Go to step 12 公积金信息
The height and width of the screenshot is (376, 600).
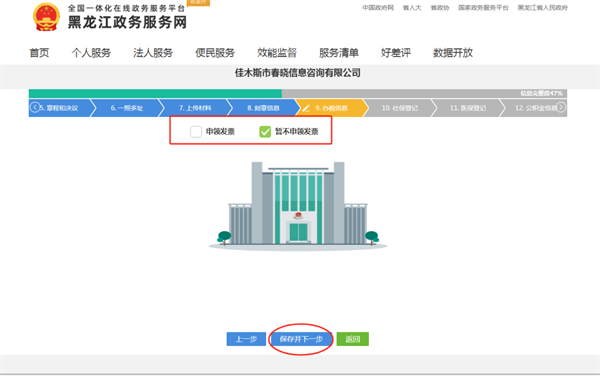click(x=535, y=108)
